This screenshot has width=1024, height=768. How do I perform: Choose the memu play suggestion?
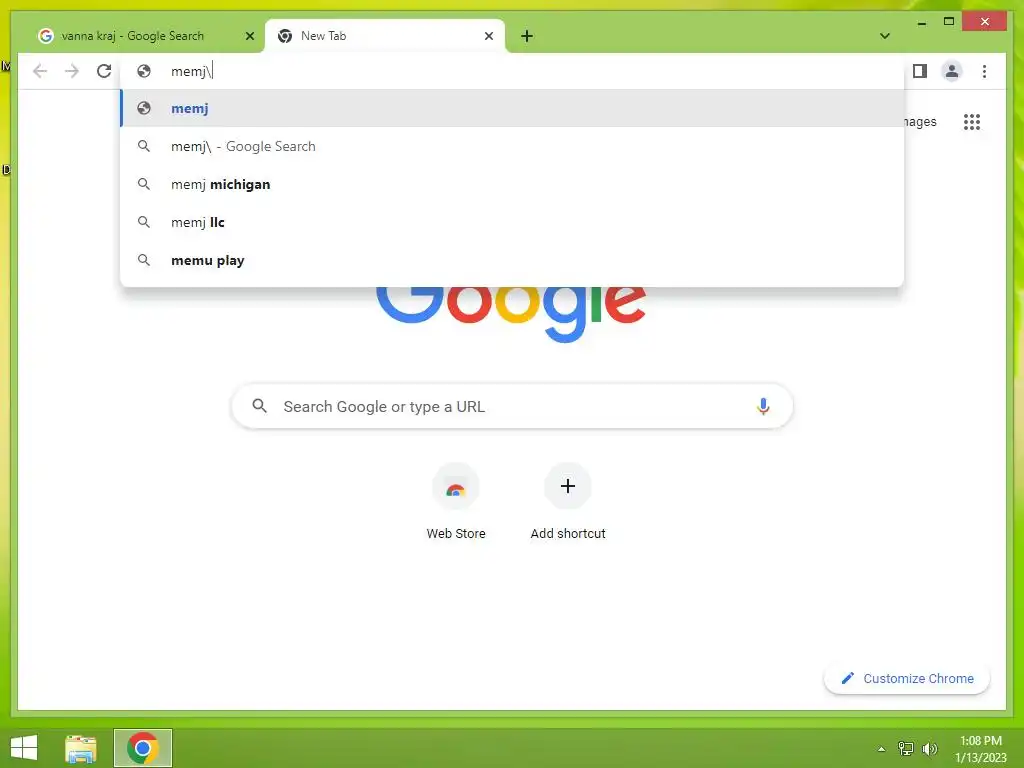pyautogui.click(x=513, y=260)
